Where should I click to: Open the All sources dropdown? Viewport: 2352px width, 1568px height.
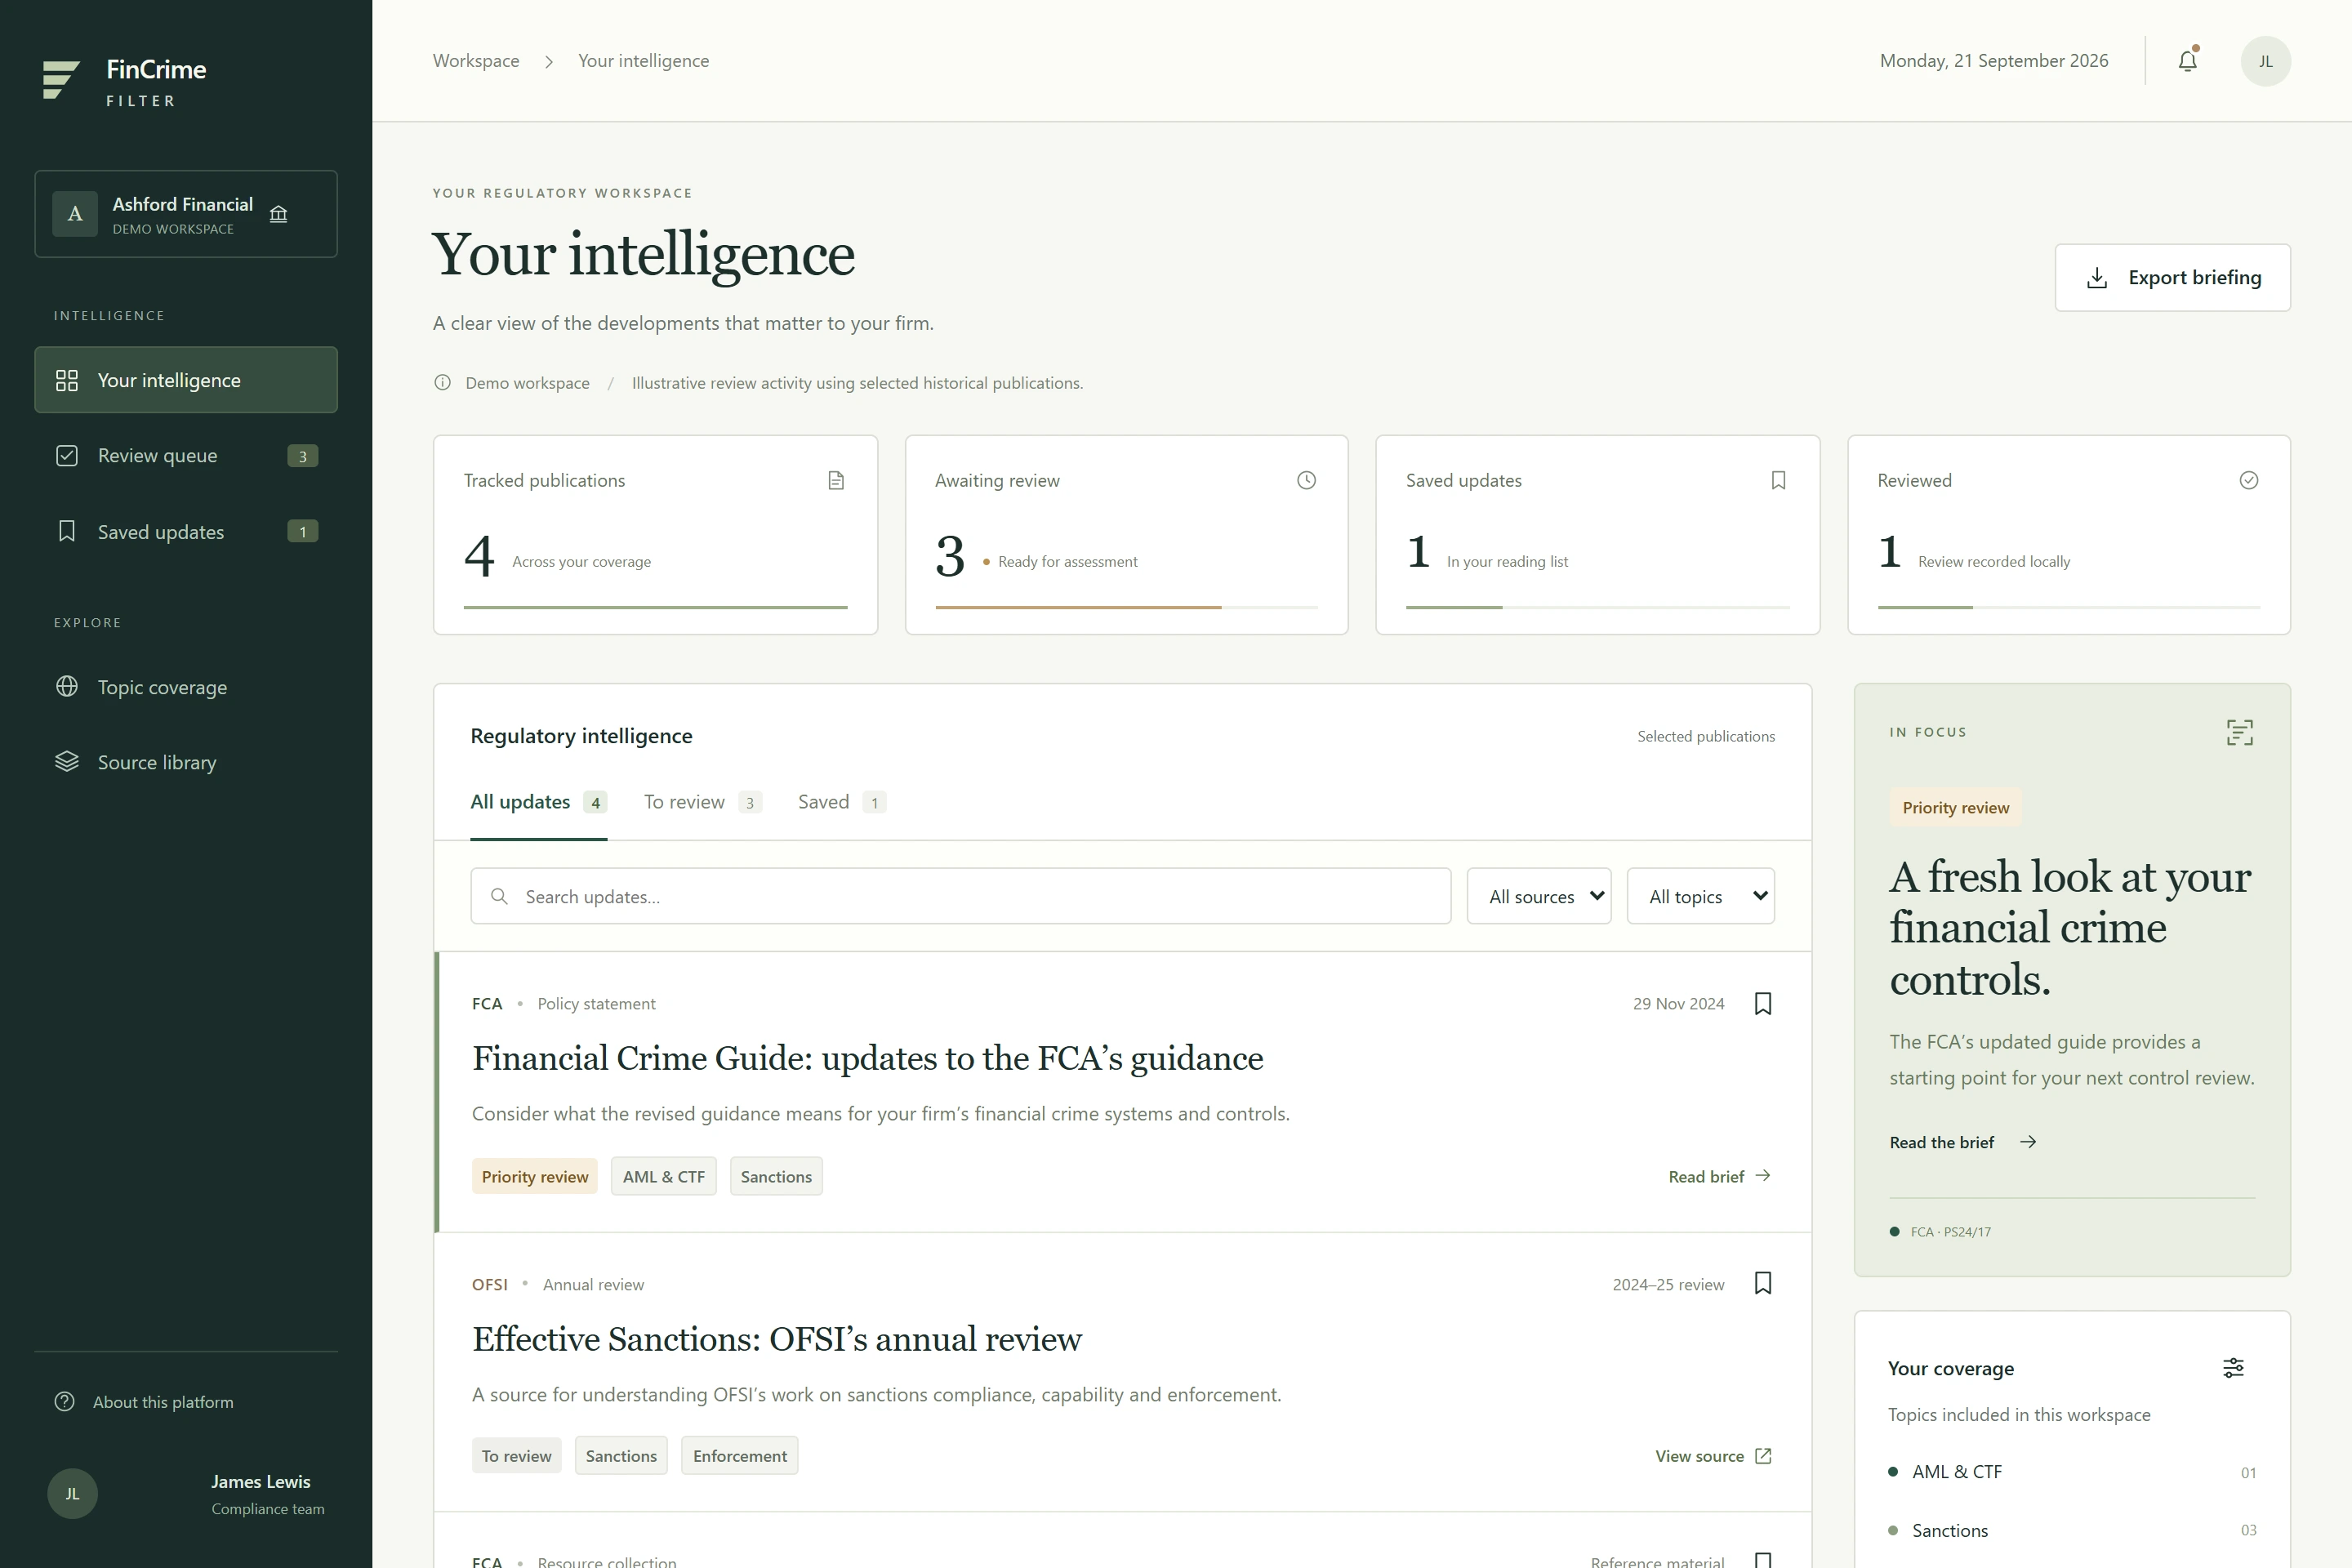pos(1539,896)
